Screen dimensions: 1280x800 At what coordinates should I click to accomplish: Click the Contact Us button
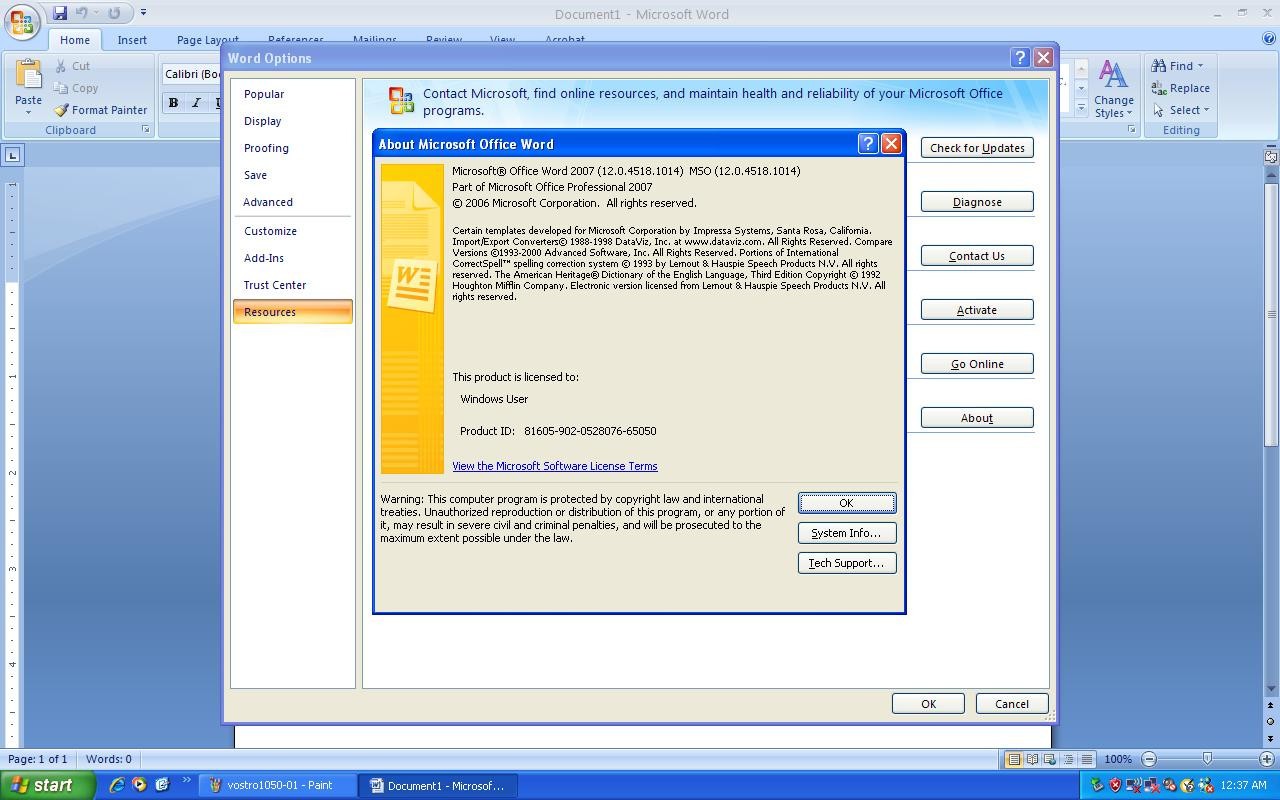click(977, 256)
